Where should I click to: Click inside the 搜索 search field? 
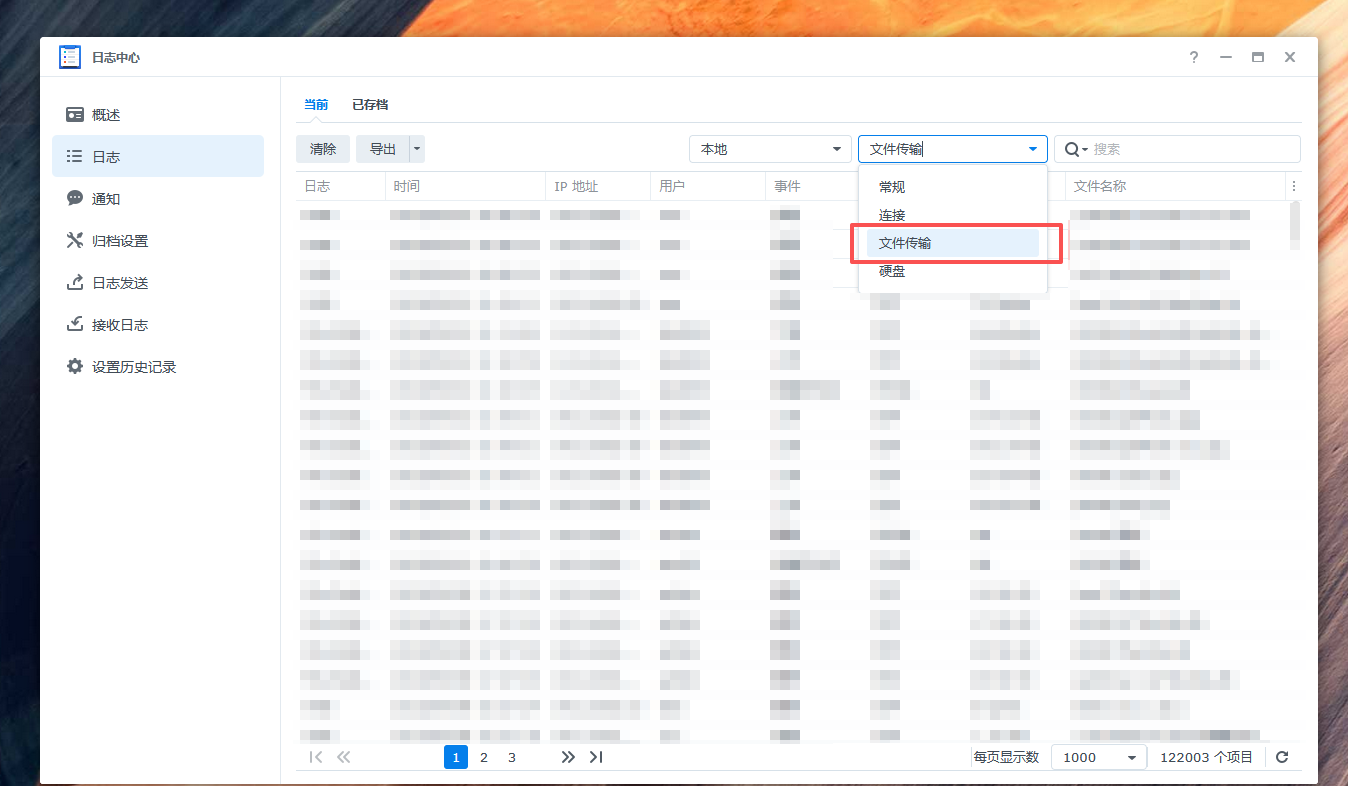point(1150,148)
